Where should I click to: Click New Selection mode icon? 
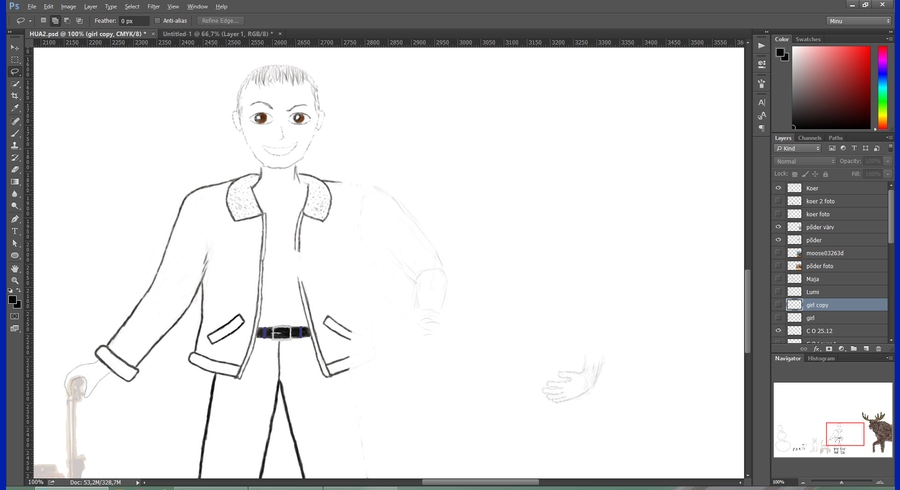click(x=43, y=21)
